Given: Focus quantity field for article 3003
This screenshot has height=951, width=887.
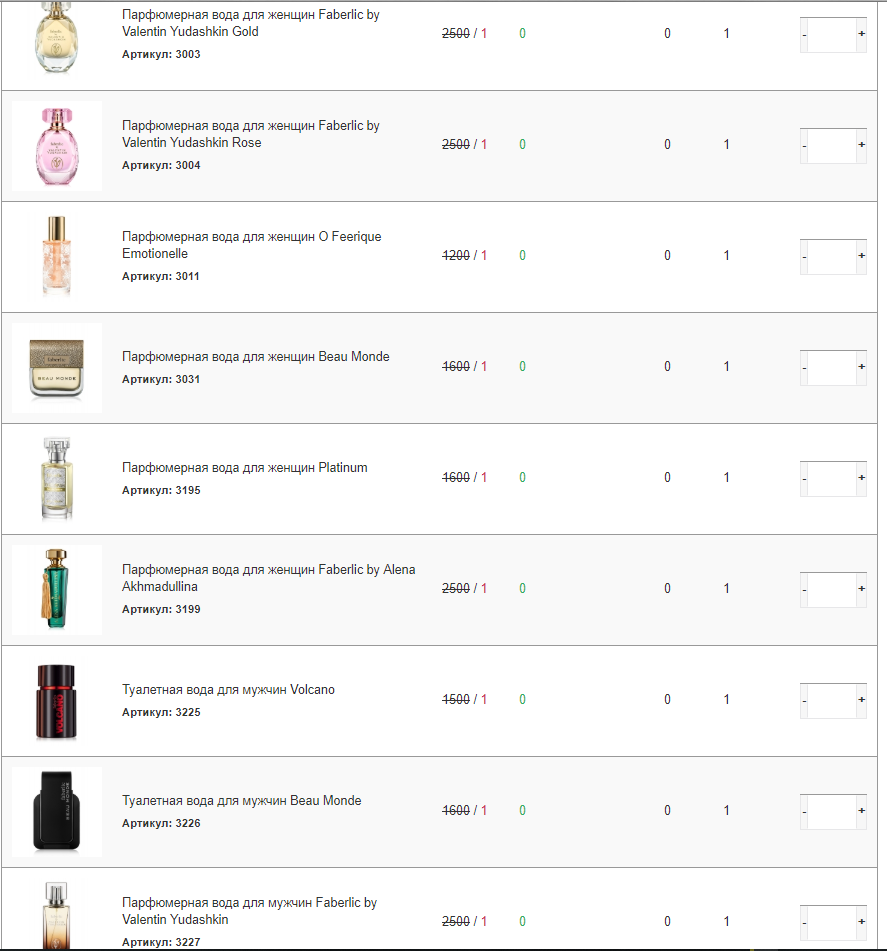Looking at the screenshot, I should click(x=832, y=35).
